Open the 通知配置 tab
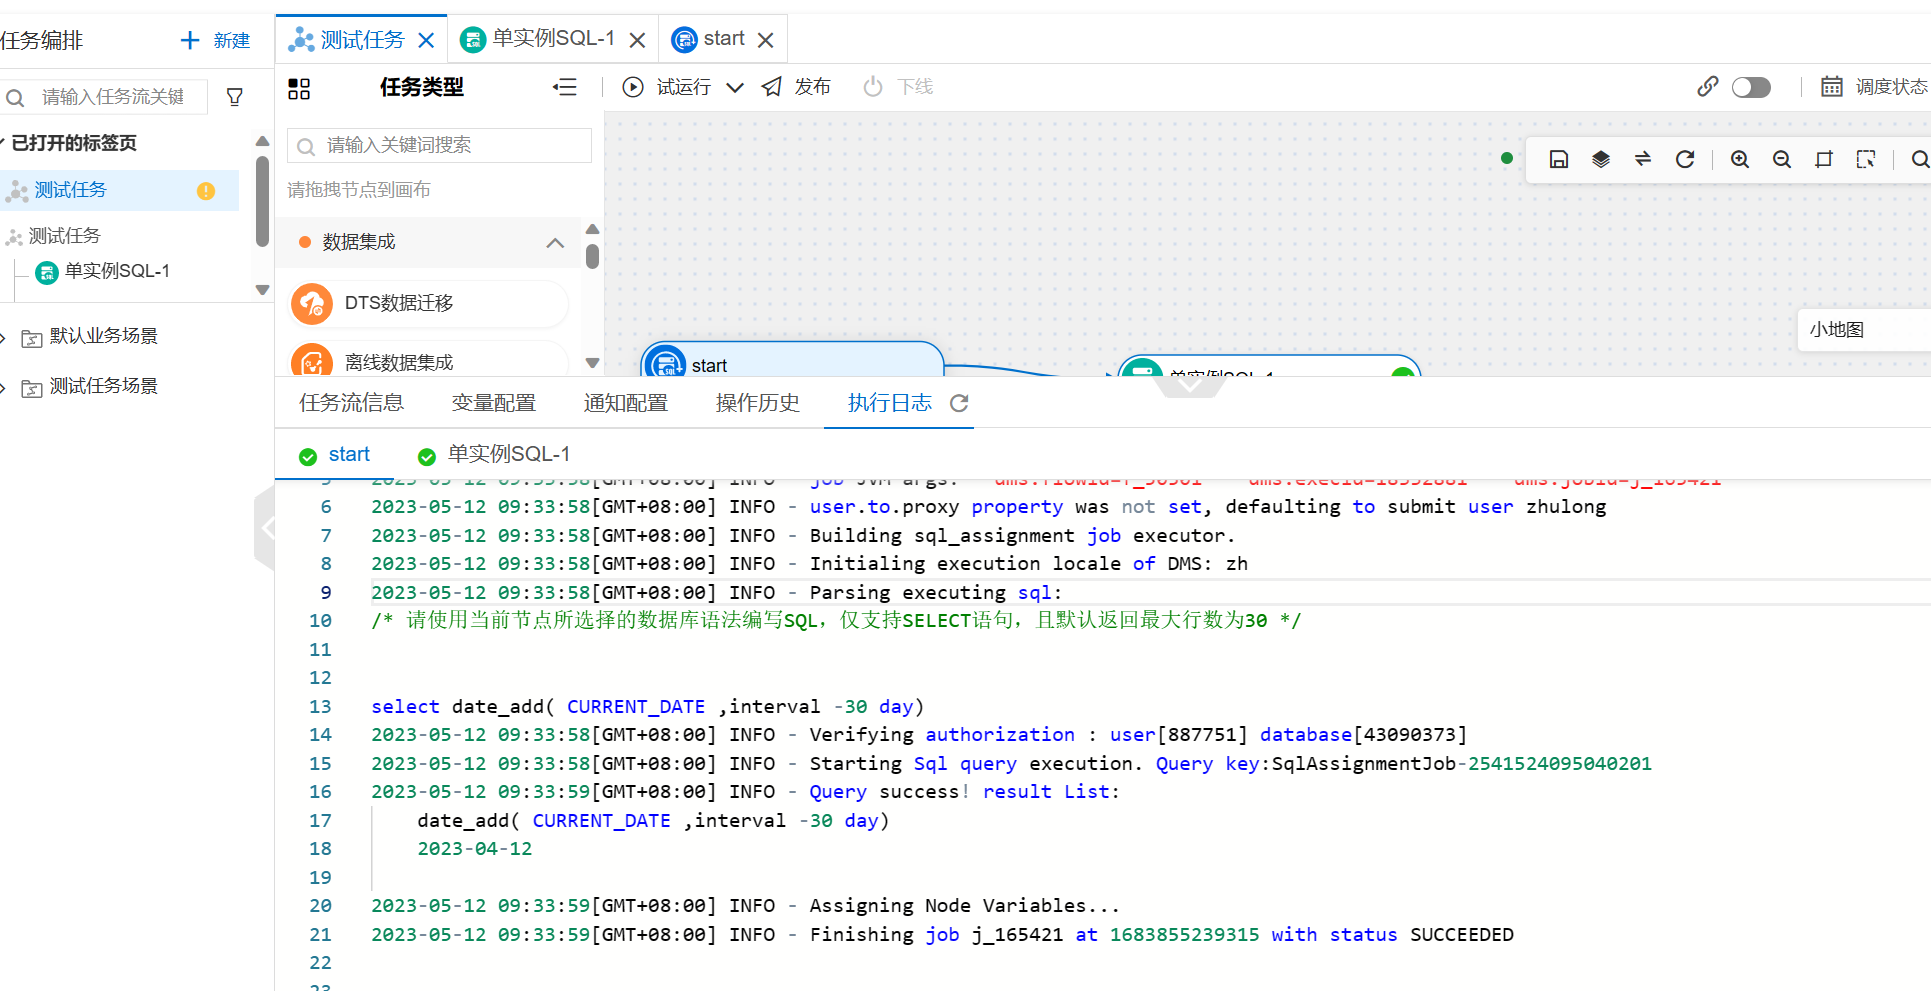Screen dimensions: 1931x991 tap(626, 403)
